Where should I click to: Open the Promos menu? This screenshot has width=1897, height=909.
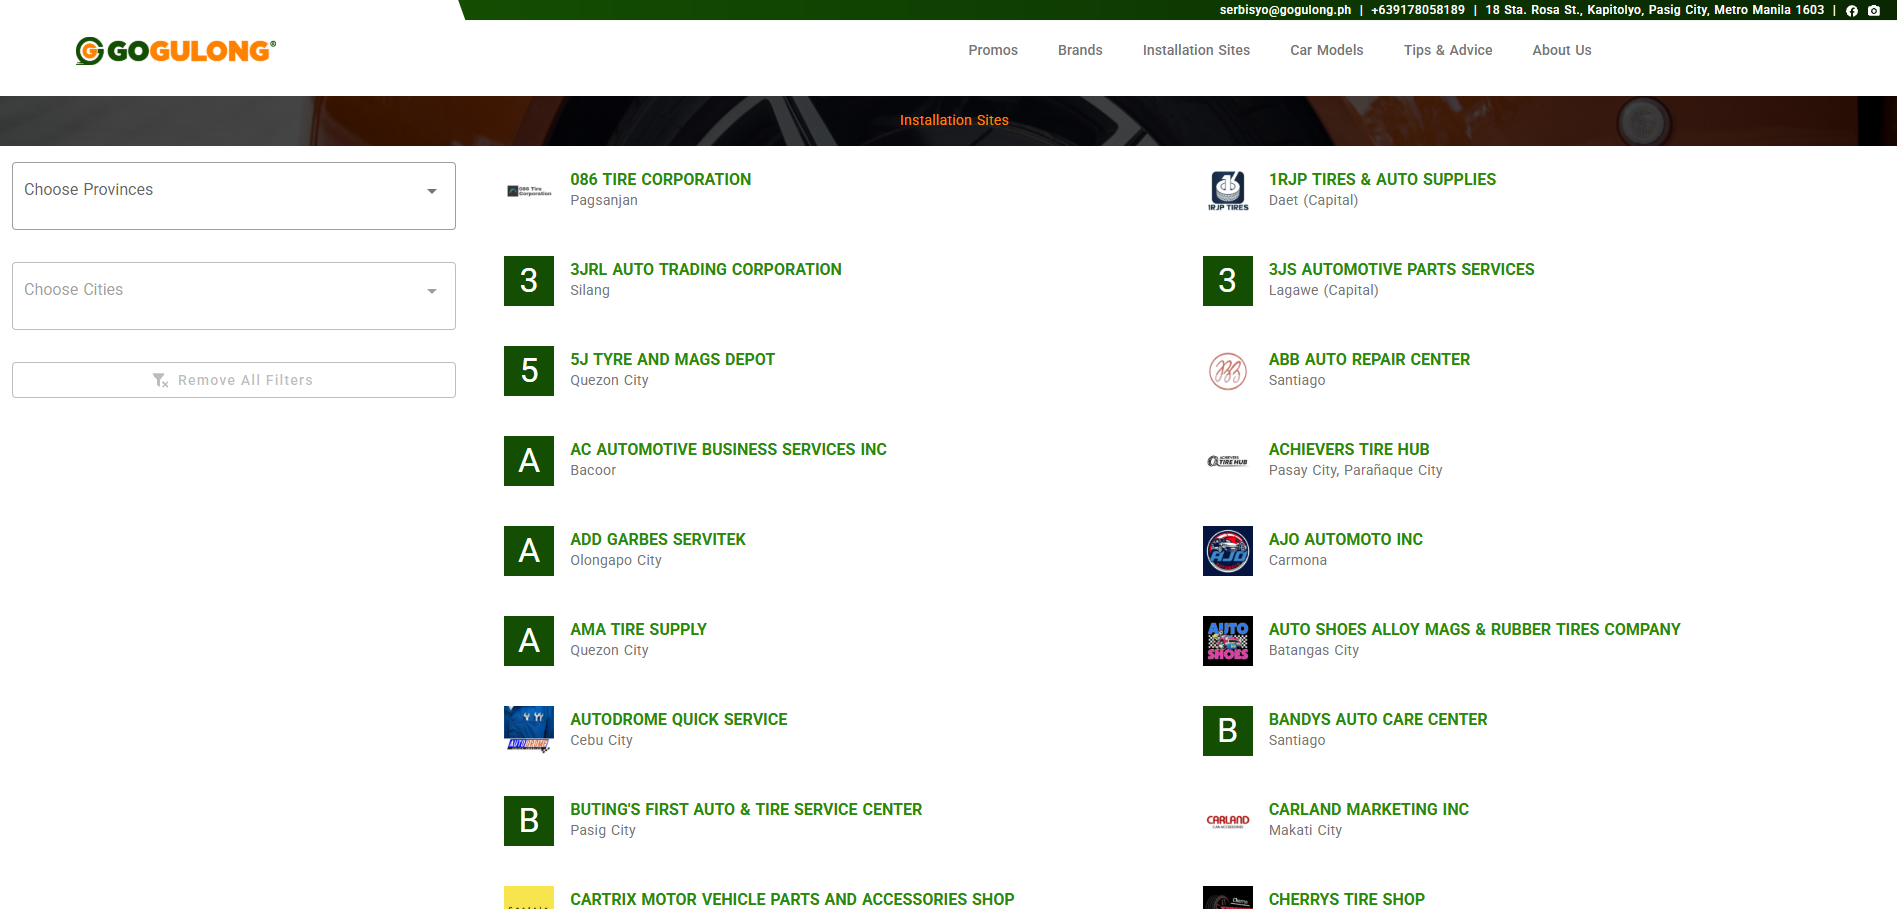click(993, 50)
